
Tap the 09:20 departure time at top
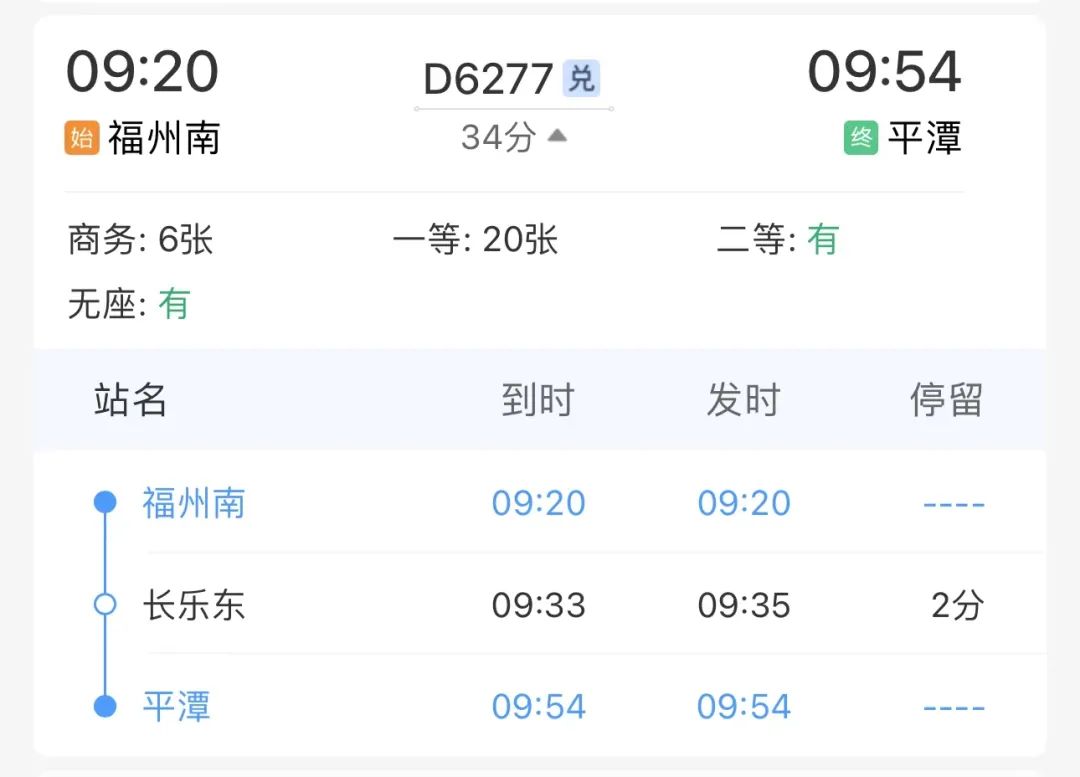142,72
